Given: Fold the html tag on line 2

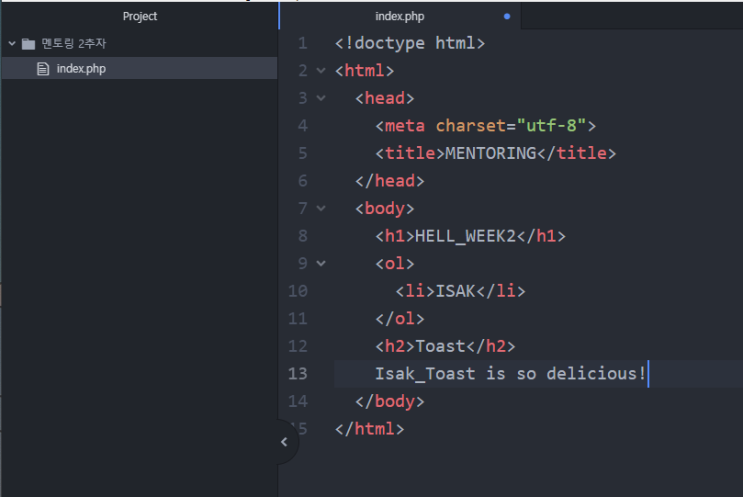Looking at the screenshot, I should click(x=321, y=71).
